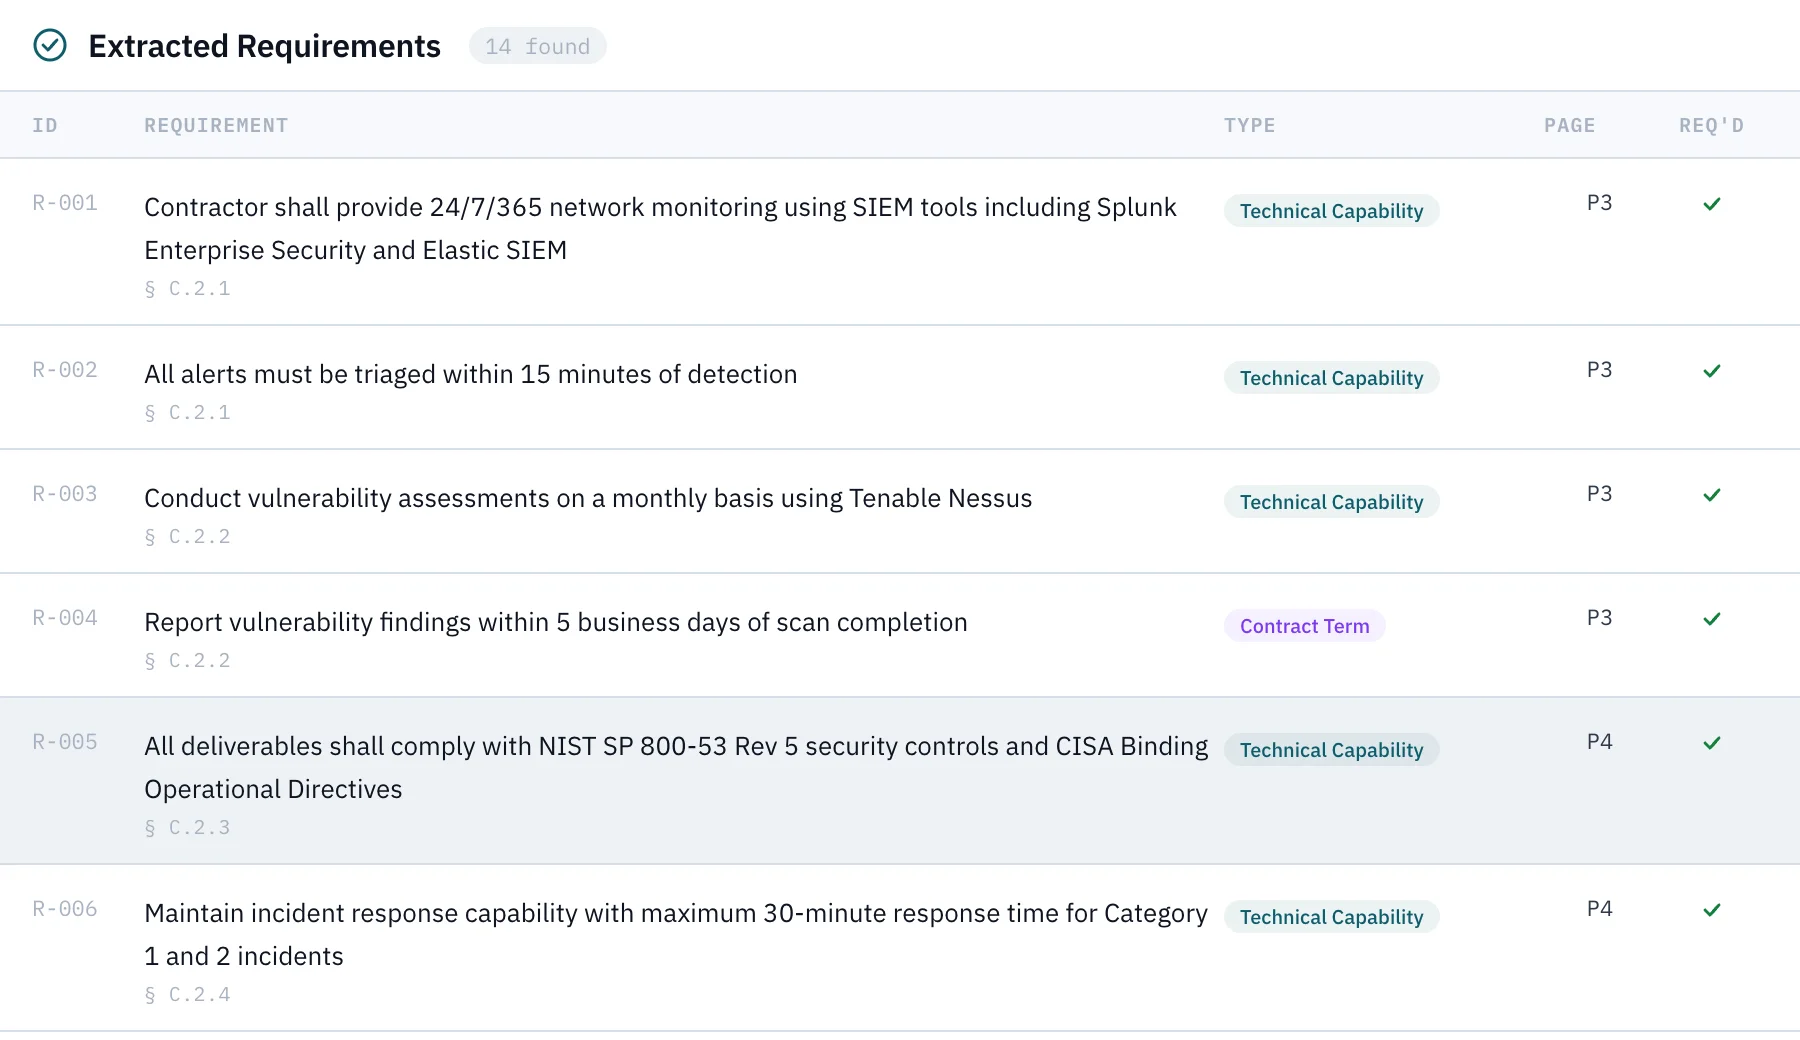The width and height of the screenshot is (1800, 1040).
Task: Click the circled checkmark icon beside Extracted Requirements
Action: pos(50,46)
